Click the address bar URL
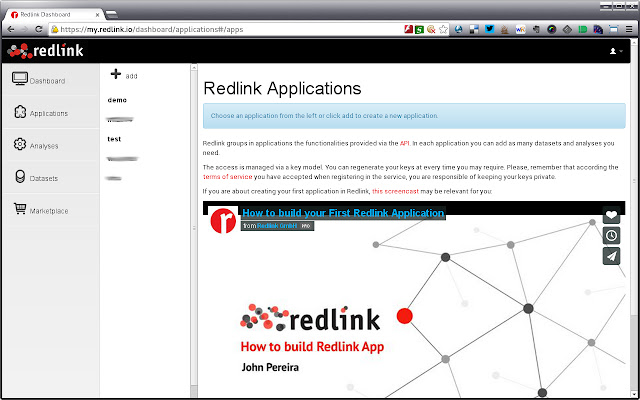The width and height of the screenshot is (640, 400). click(152, 29)
